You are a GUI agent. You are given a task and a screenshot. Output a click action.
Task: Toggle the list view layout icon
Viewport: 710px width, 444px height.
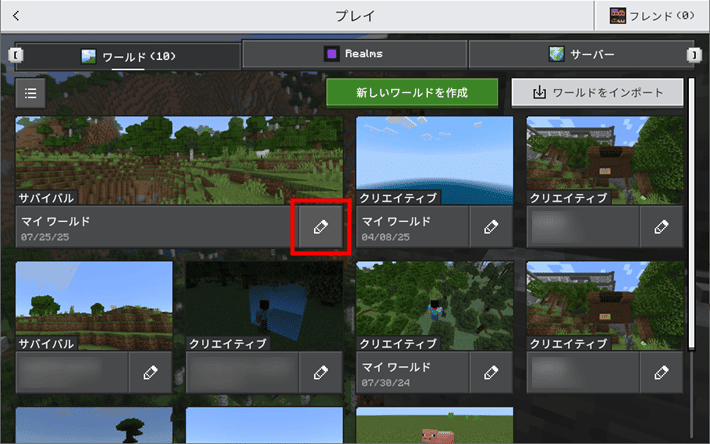click(x=30, y=93)
